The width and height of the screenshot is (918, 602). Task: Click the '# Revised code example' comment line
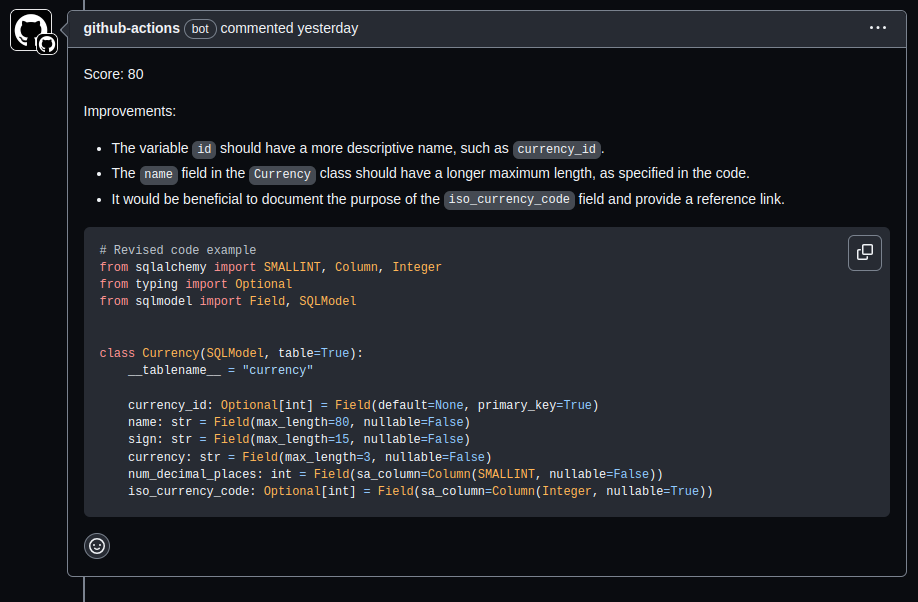tap(178, 250)
